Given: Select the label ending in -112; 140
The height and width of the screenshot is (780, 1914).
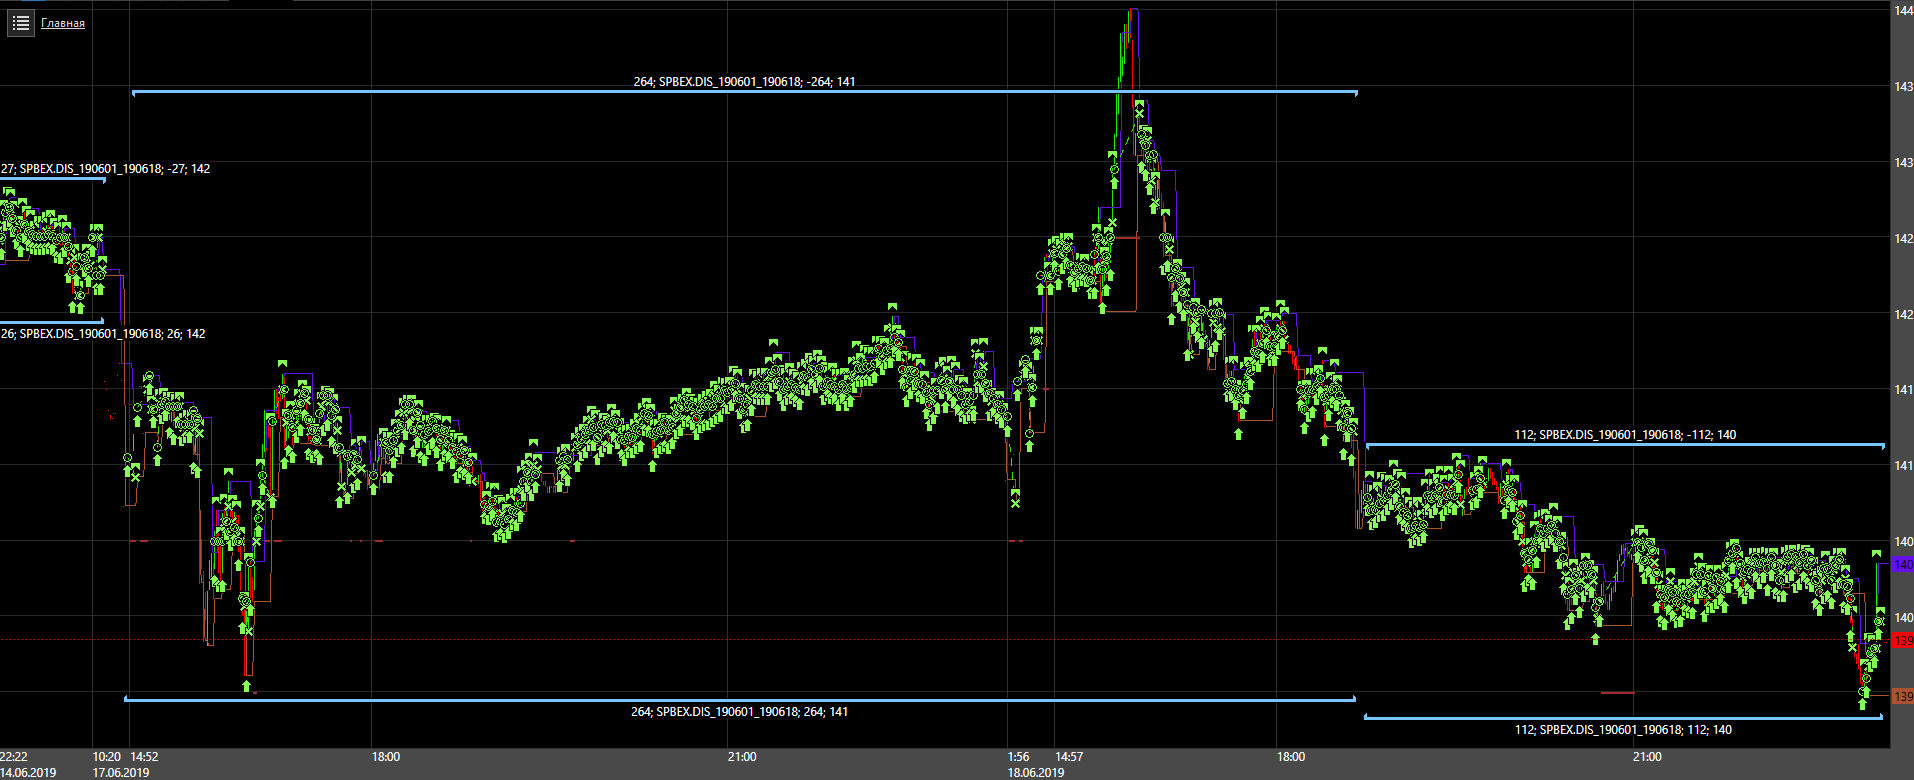Looking at the screenshot, I should click(1625, 435).
